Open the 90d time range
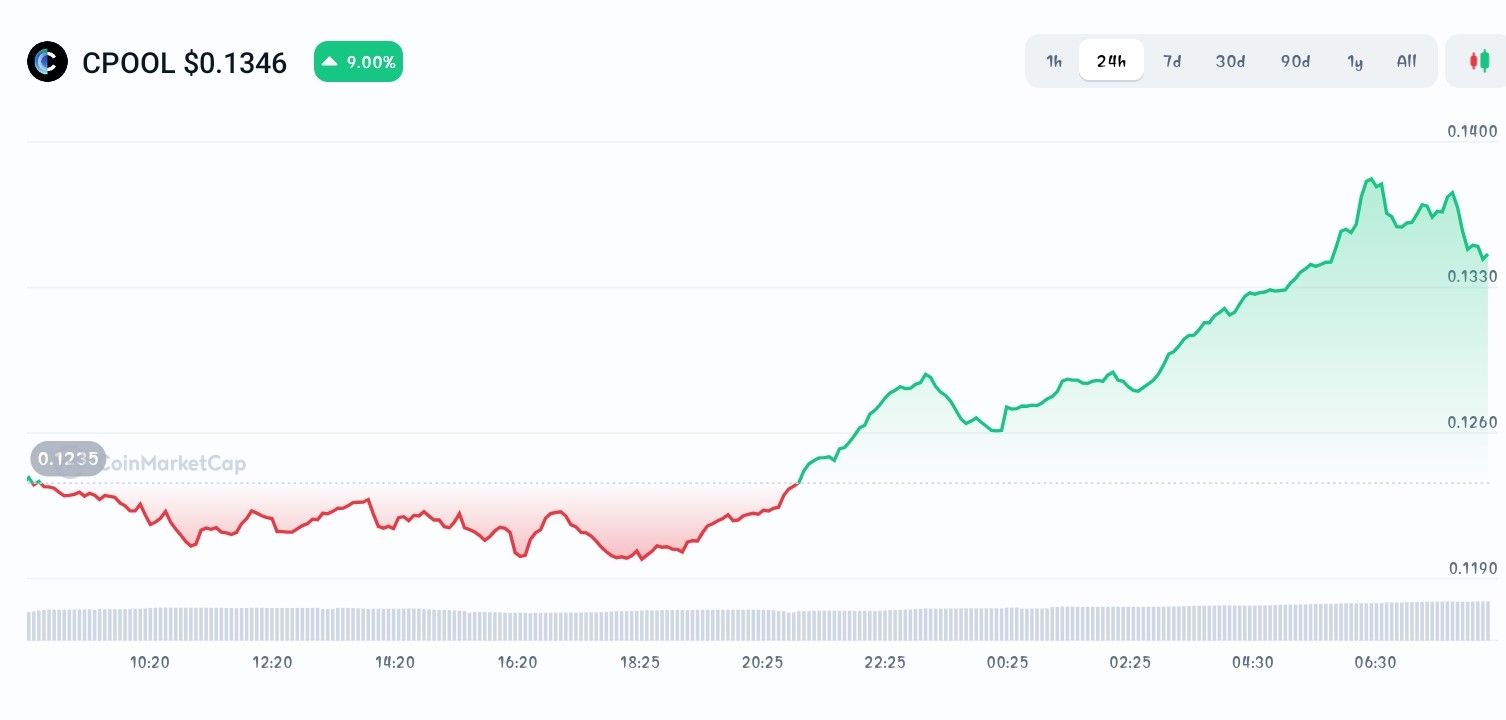Image resolution: width=1506 pixels, height=720 pixels. coord(1295,61)
